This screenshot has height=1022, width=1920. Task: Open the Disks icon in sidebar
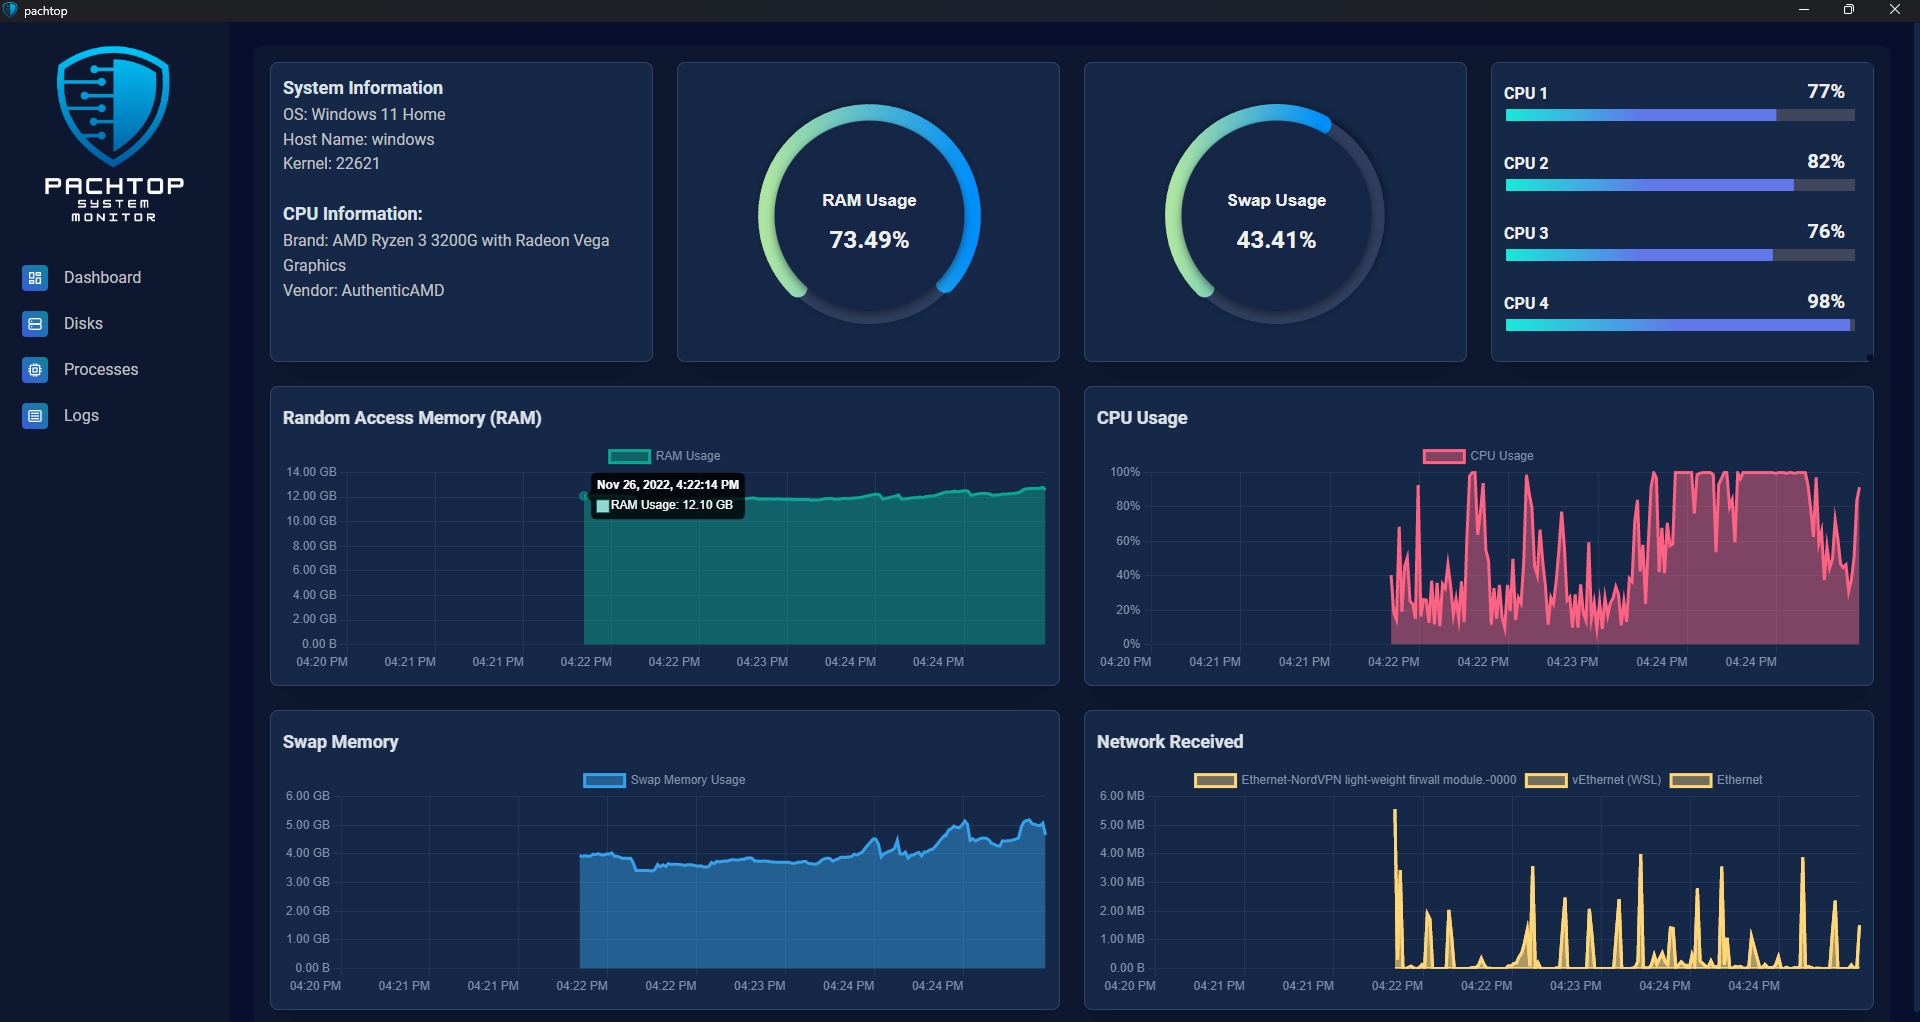pos(35,324)
